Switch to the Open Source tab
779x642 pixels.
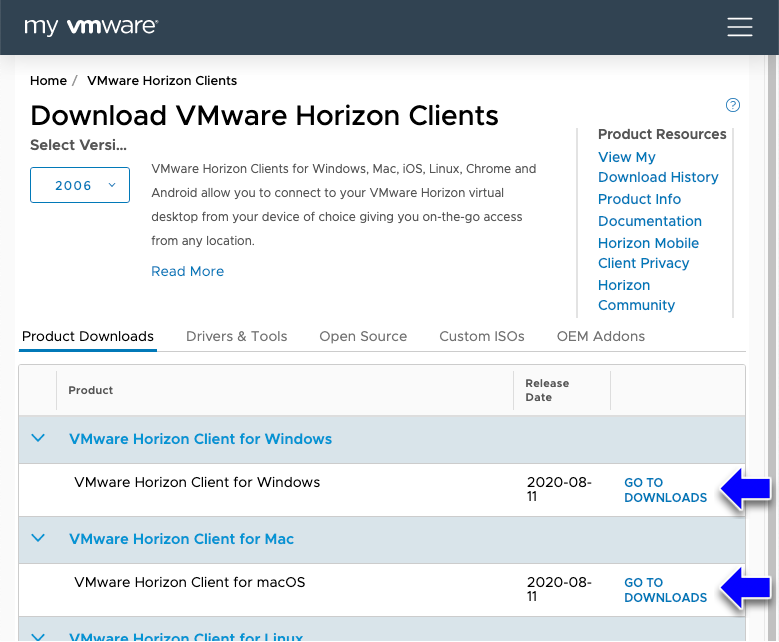363,336
